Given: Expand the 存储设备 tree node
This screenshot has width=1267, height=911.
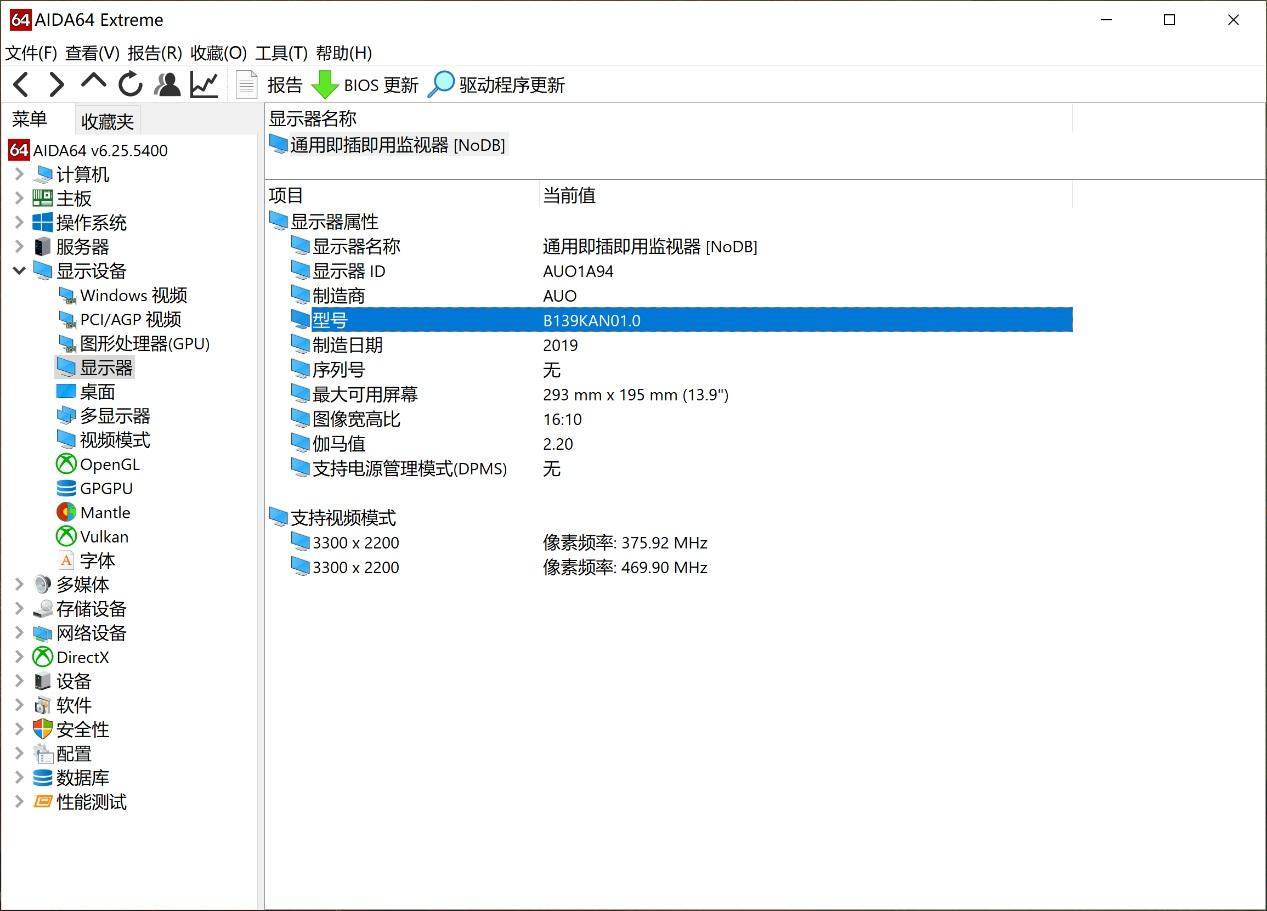Looking at the screenshot, I should (19, 608).
